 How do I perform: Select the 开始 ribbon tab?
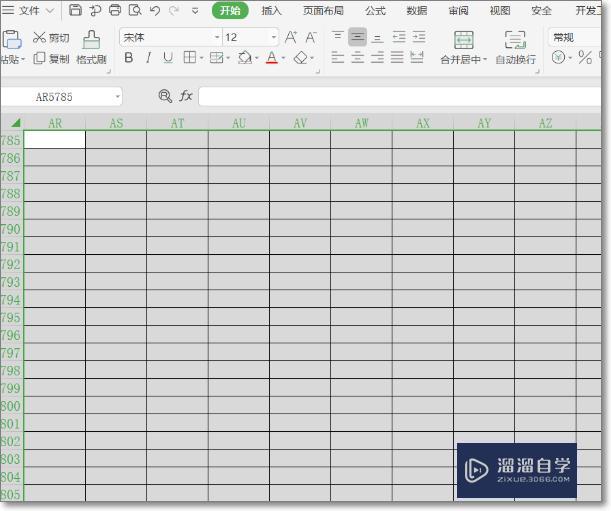click(x=230, y=11)
